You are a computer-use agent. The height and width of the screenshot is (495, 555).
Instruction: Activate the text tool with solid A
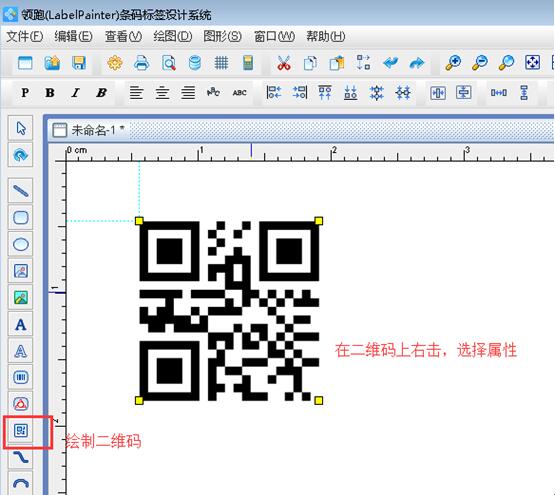click(21, 324)
